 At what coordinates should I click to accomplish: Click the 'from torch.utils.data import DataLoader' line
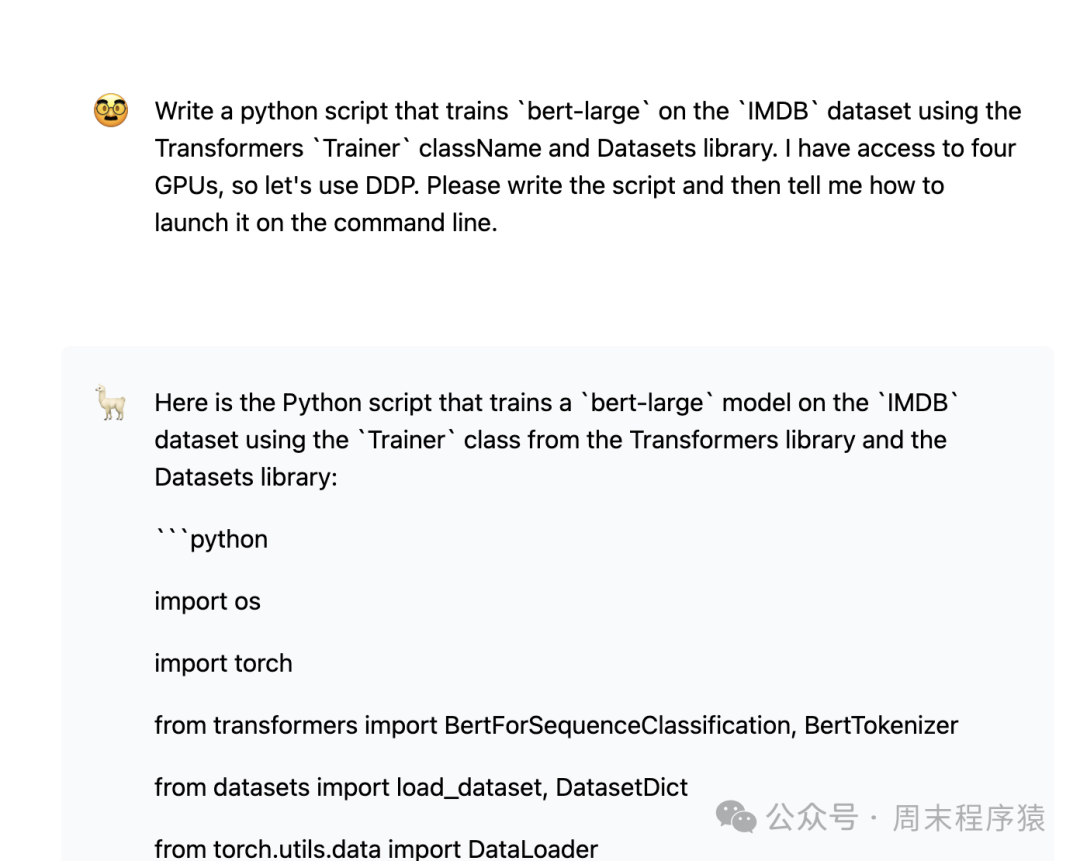click(x=375, y=849)
